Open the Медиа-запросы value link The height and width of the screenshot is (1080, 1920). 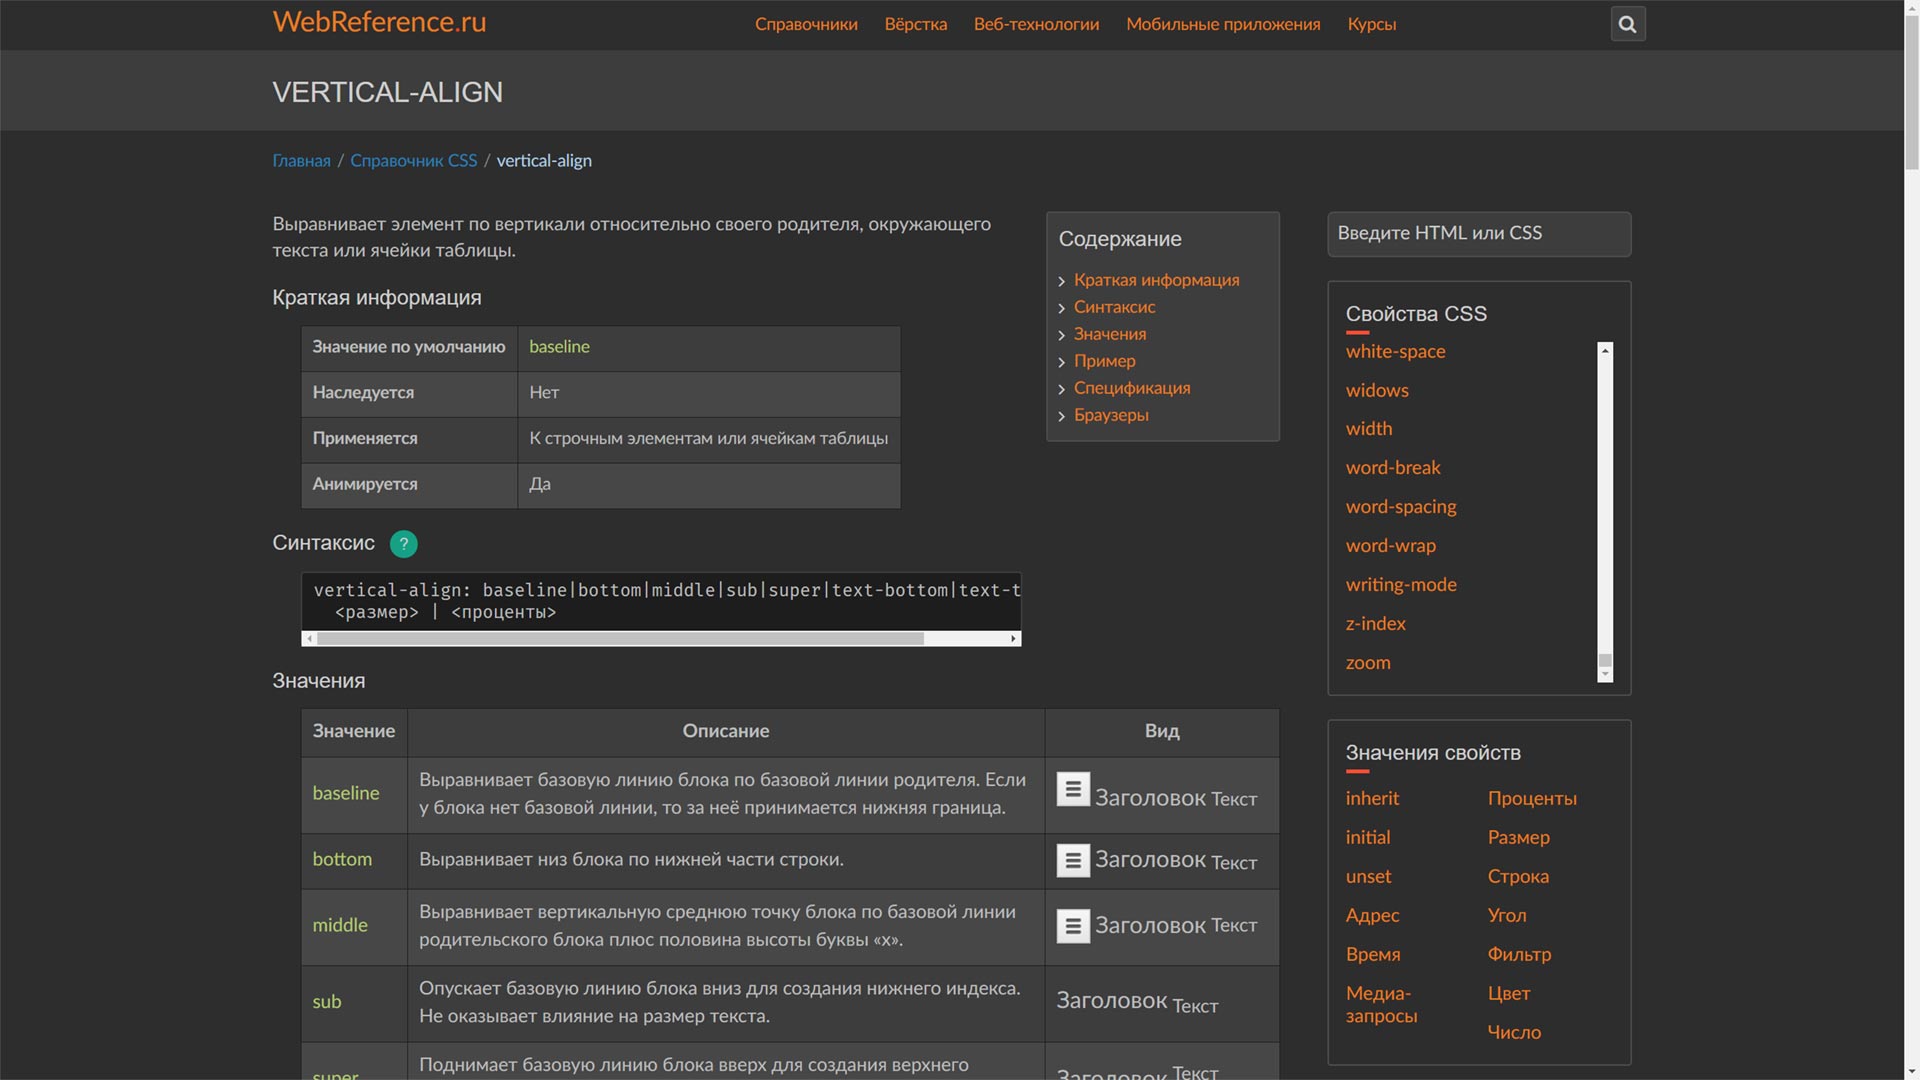tap(1381, 1005)
